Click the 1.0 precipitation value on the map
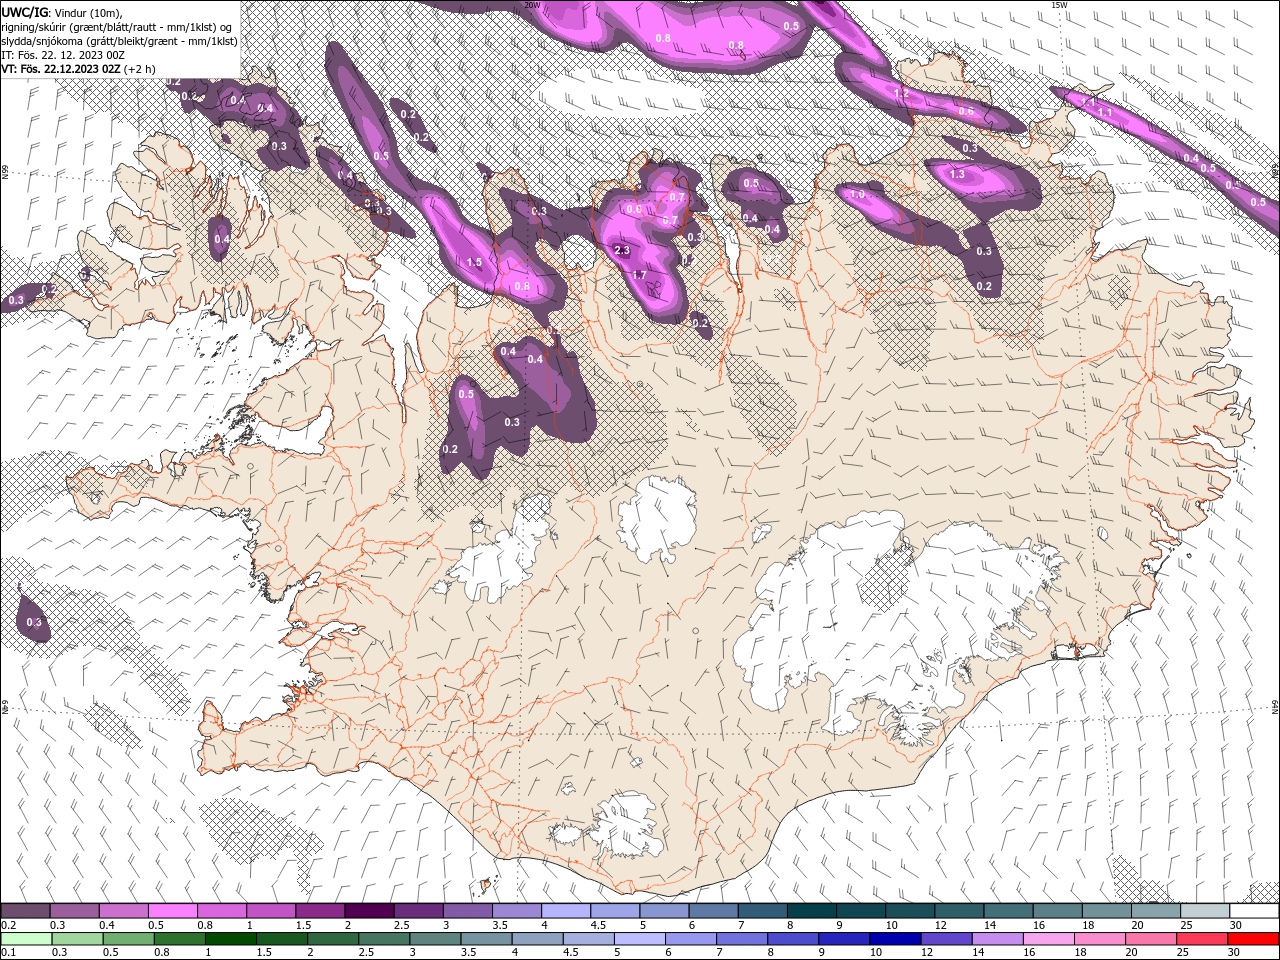The height and width of the screenshot is (960, 1280). [x=857, y=195]
